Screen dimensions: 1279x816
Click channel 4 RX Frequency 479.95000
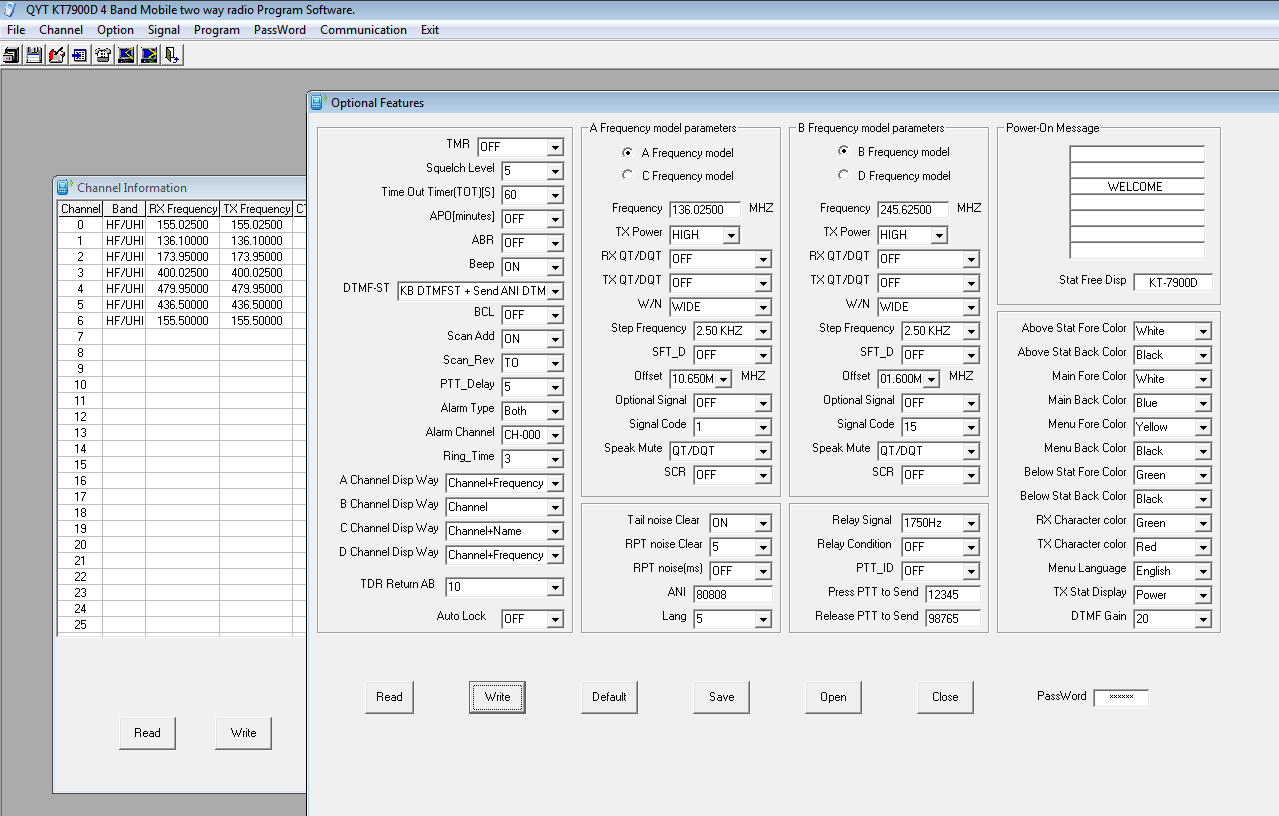[x=183, y=289]
